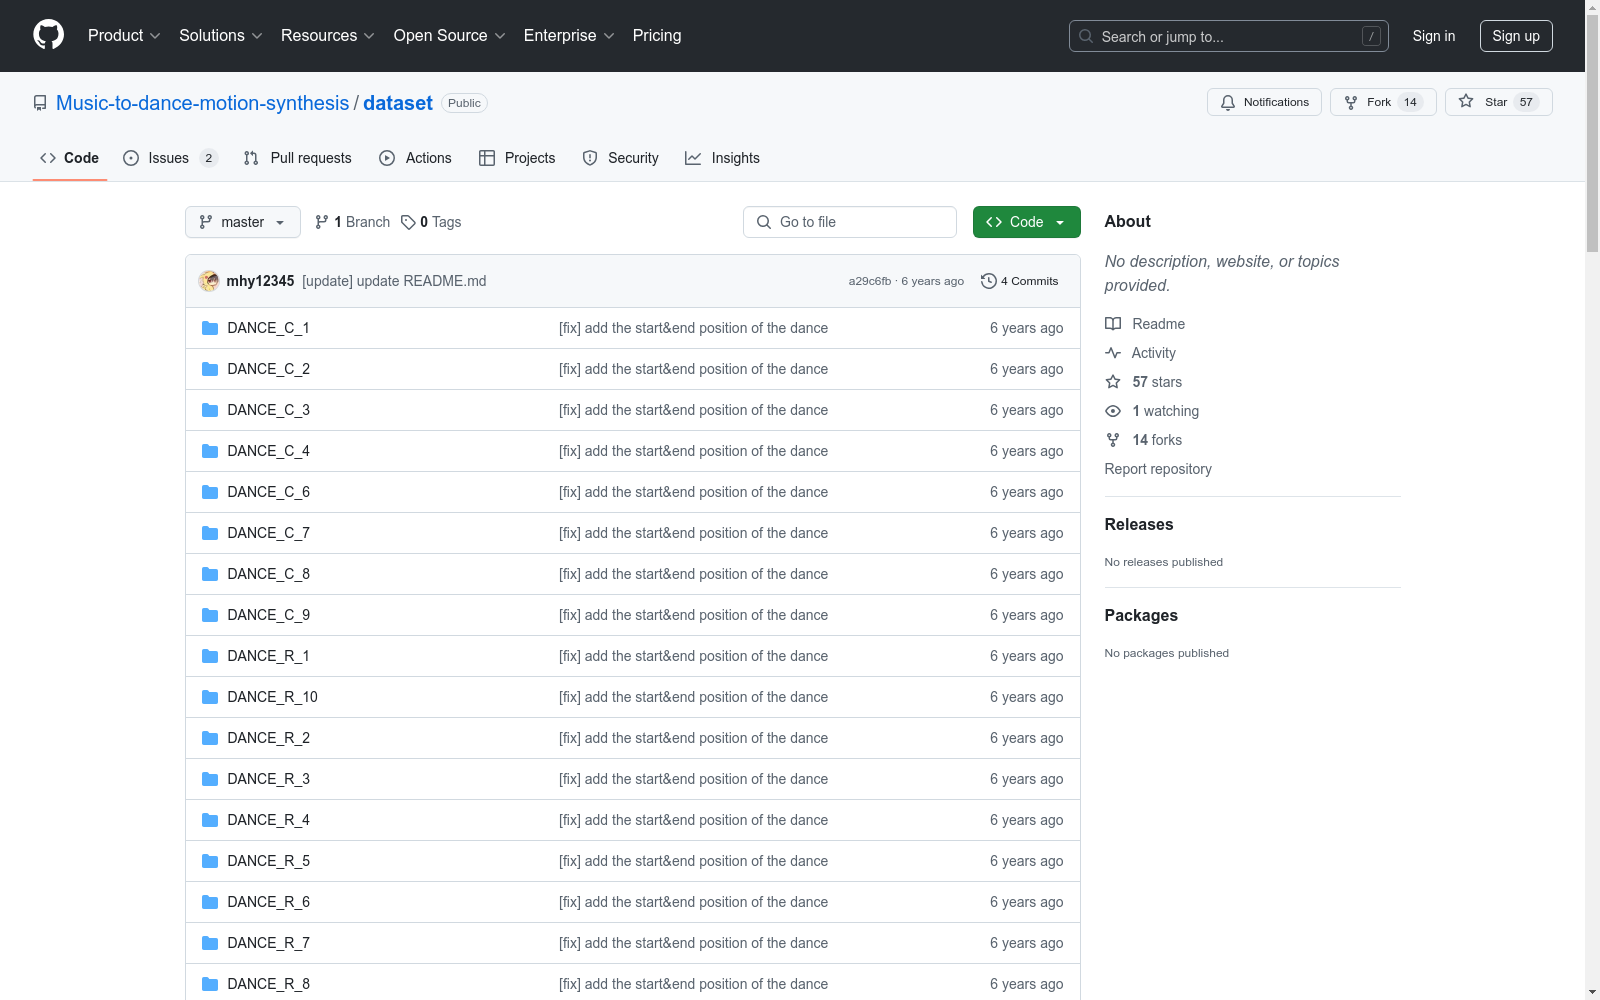Expand the green Code dropdown
Viewport: 1600px width, 1000px height.
tap(1026, 222)
